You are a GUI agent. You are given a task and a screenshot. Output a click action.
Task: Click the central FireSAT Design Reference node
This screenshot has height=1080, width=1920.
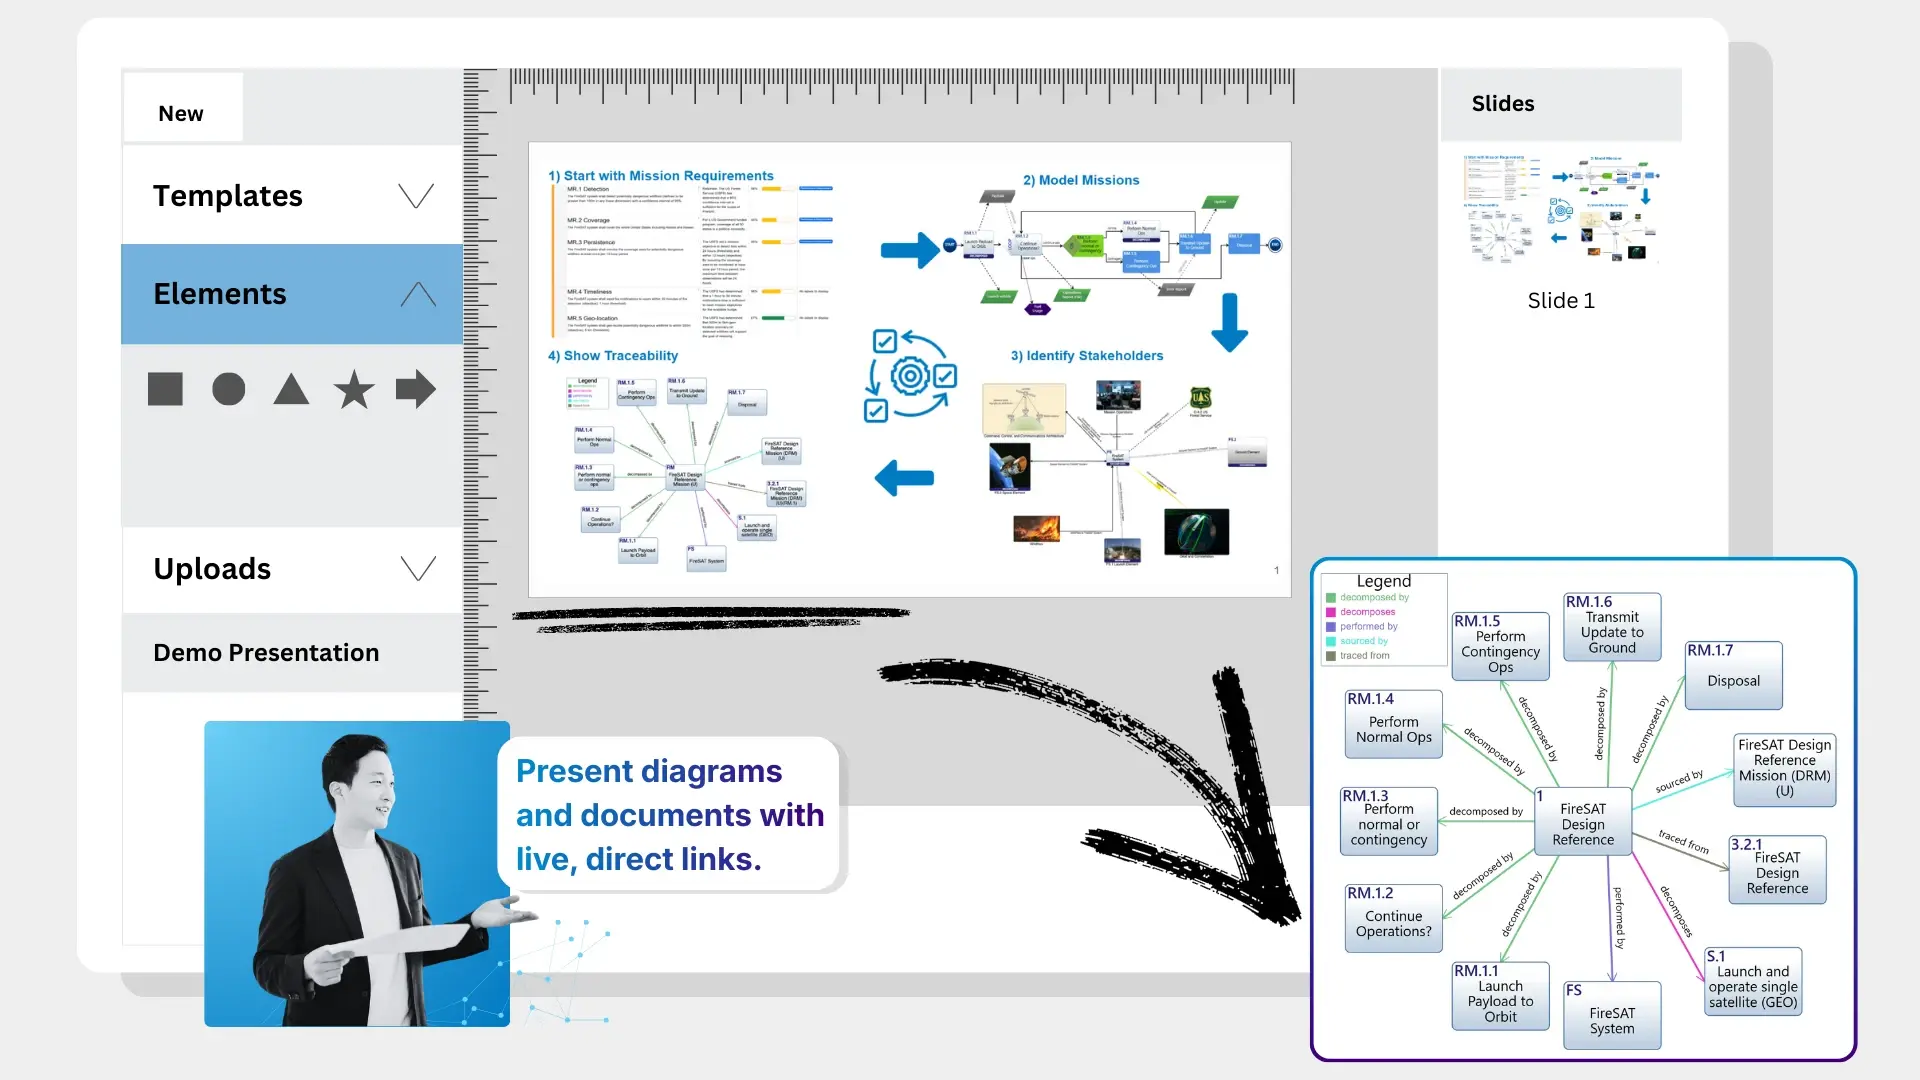point(1583,822)
